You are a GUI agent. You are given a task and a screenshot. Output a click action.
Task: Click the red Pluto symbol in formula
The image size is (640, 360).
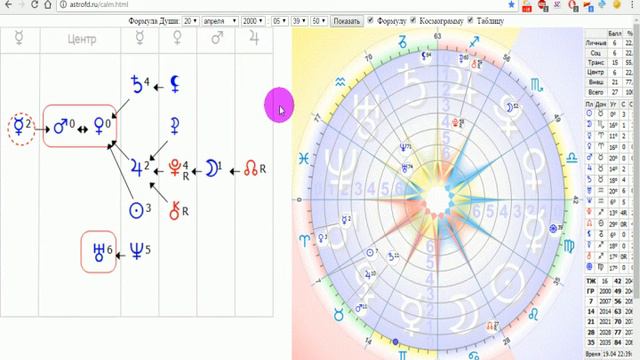tap(175, 167)
